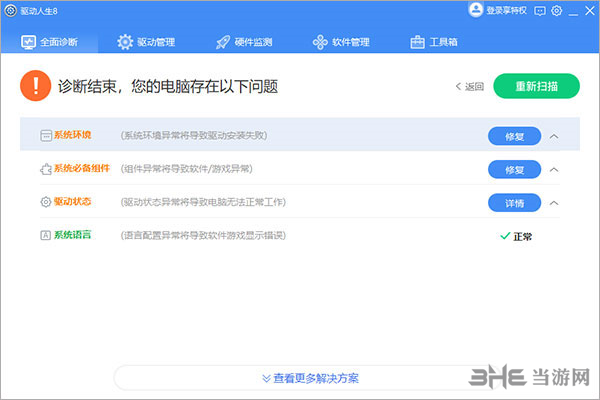
Task: Click the 驱动状态异常将导致电脑无法正常工作 description
Action: point(203,202)
